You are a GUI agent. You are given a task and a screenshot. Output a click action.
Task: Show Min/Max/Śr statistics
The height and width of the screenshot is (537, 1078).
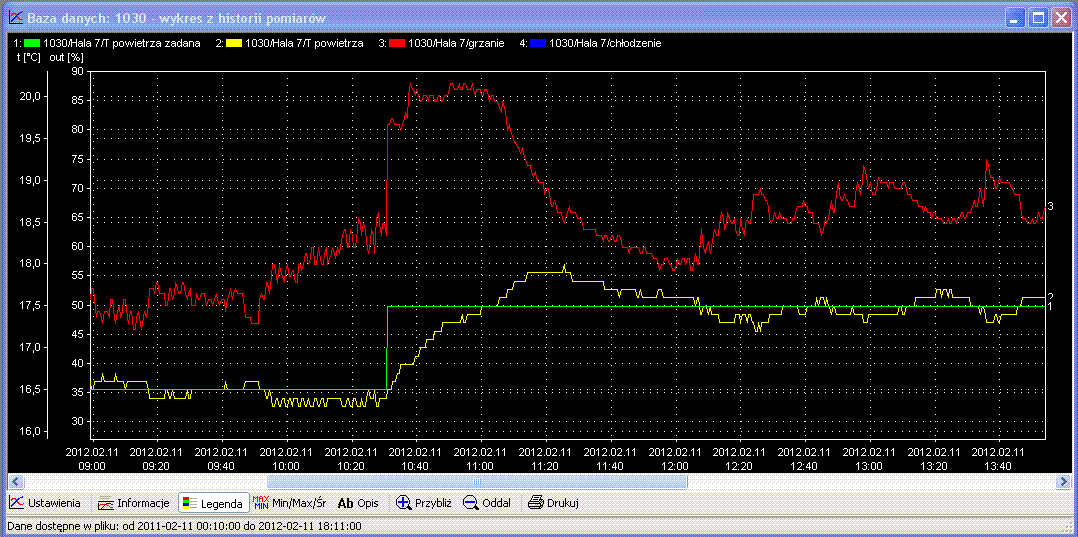[289, 503]
